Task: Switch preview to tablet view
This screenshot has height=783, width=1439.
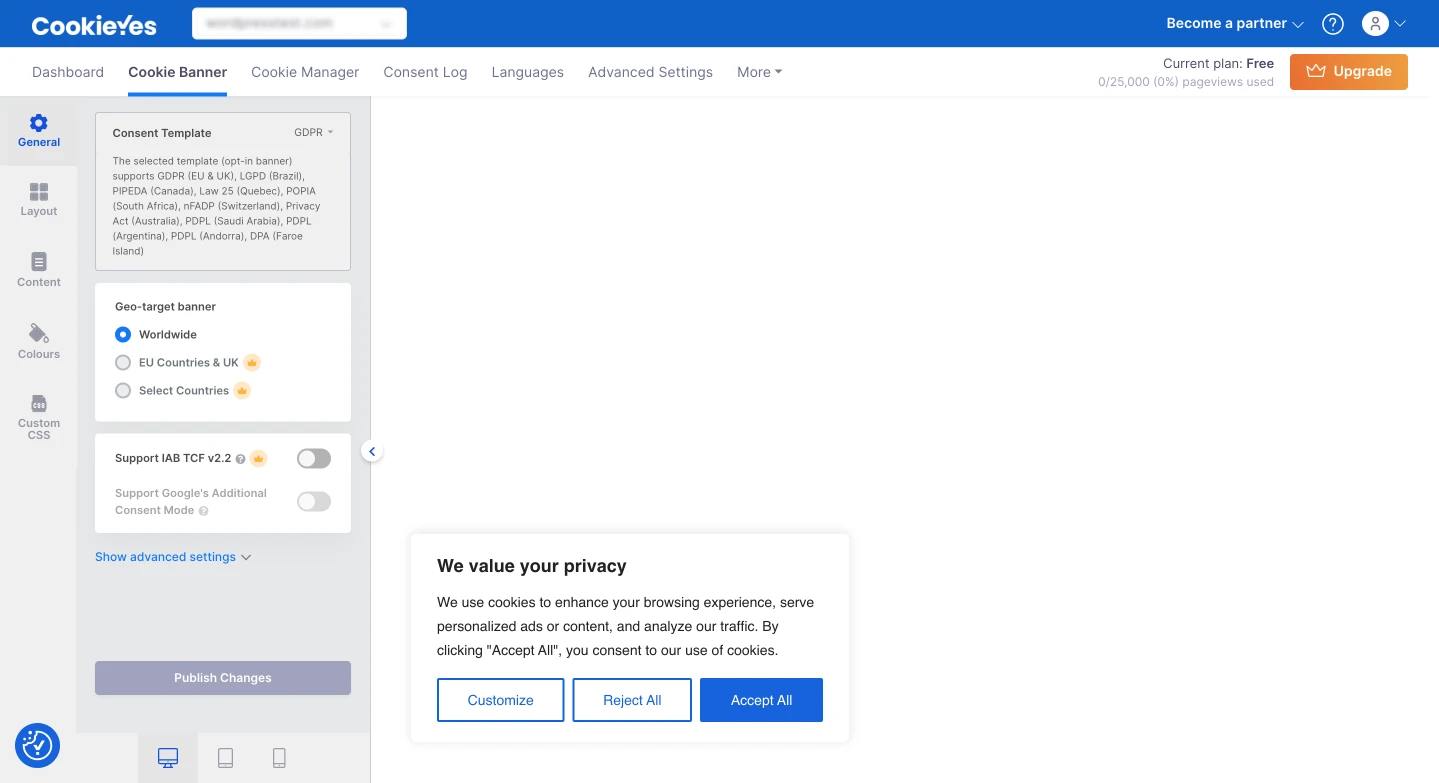Action: tap(225, 757)
